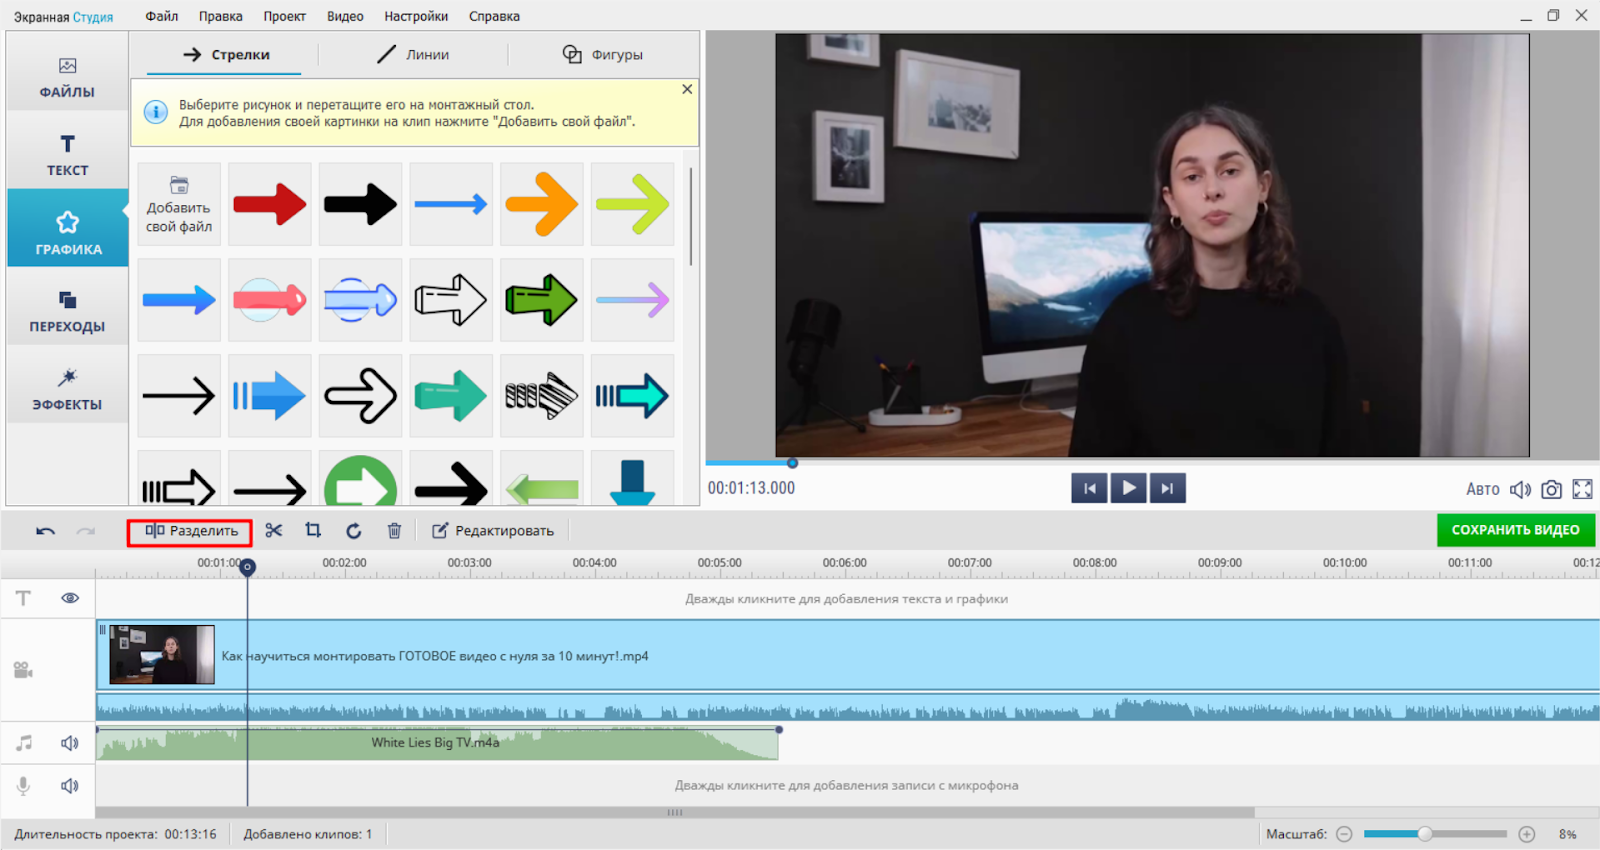Viewport: 1600px width, 850px height.
Task: Open the Настройки menu
Action: point(416,16)
